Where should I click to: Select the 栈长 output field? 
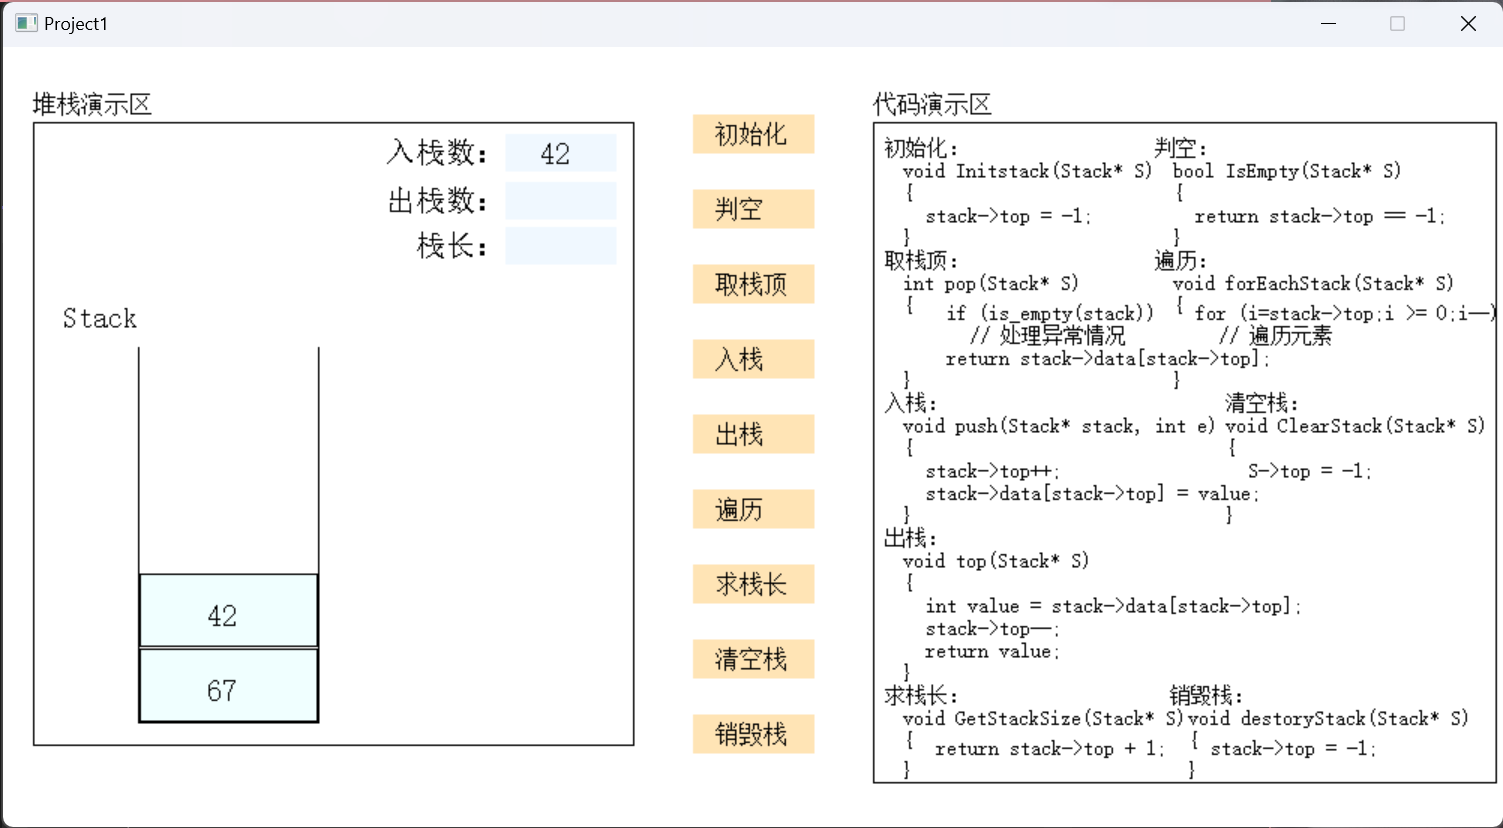(560, 246)
